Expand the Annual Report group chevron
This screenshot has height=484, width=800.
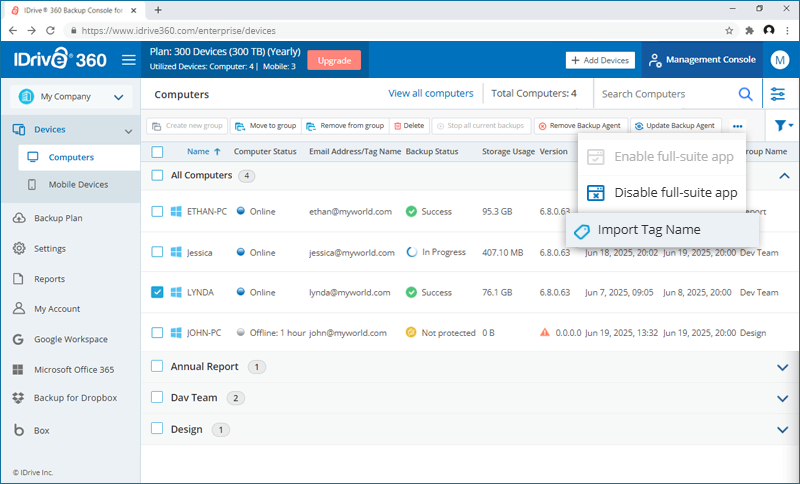click(783, 367)
